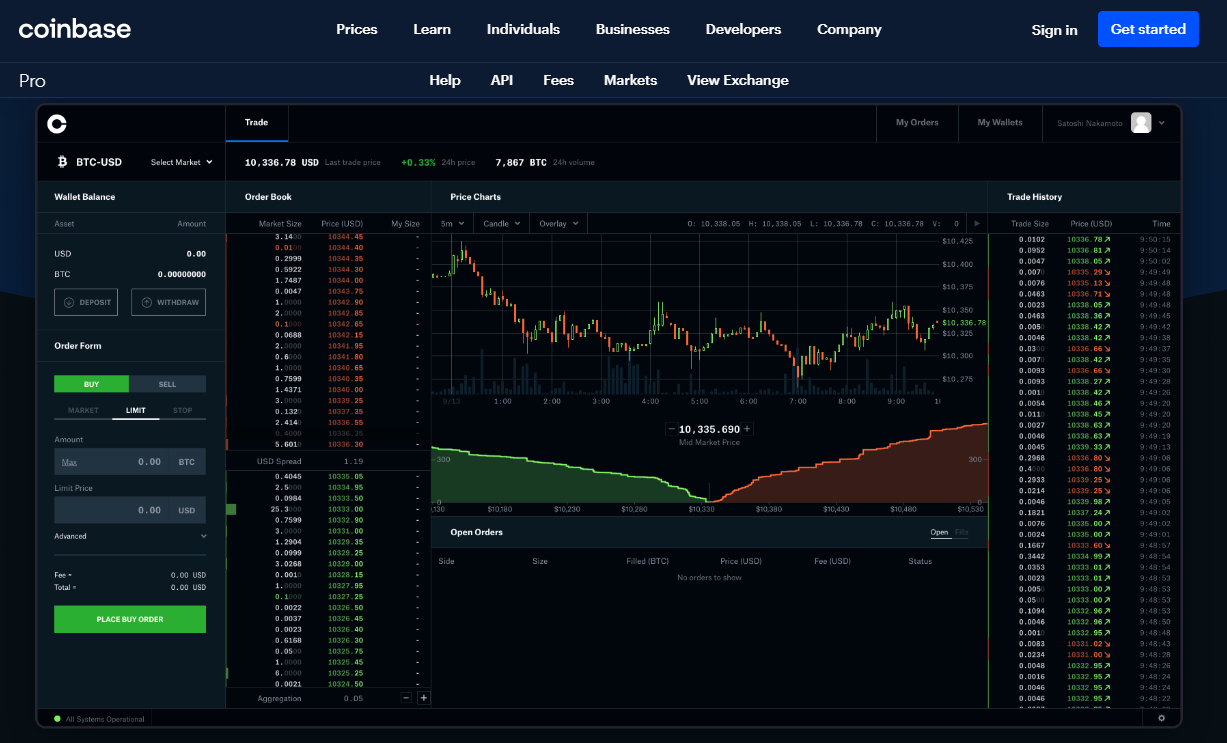Switch order type to Limit
Image resolution: width=1227 pixels, height=743 pixels.
pos(135,410)
